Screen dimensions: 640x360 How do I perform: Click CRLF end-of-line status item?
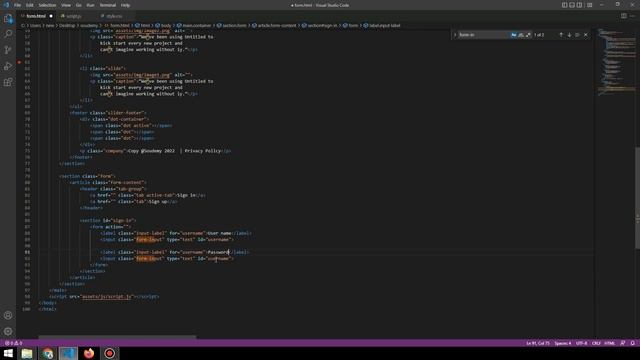pos(596,343)
